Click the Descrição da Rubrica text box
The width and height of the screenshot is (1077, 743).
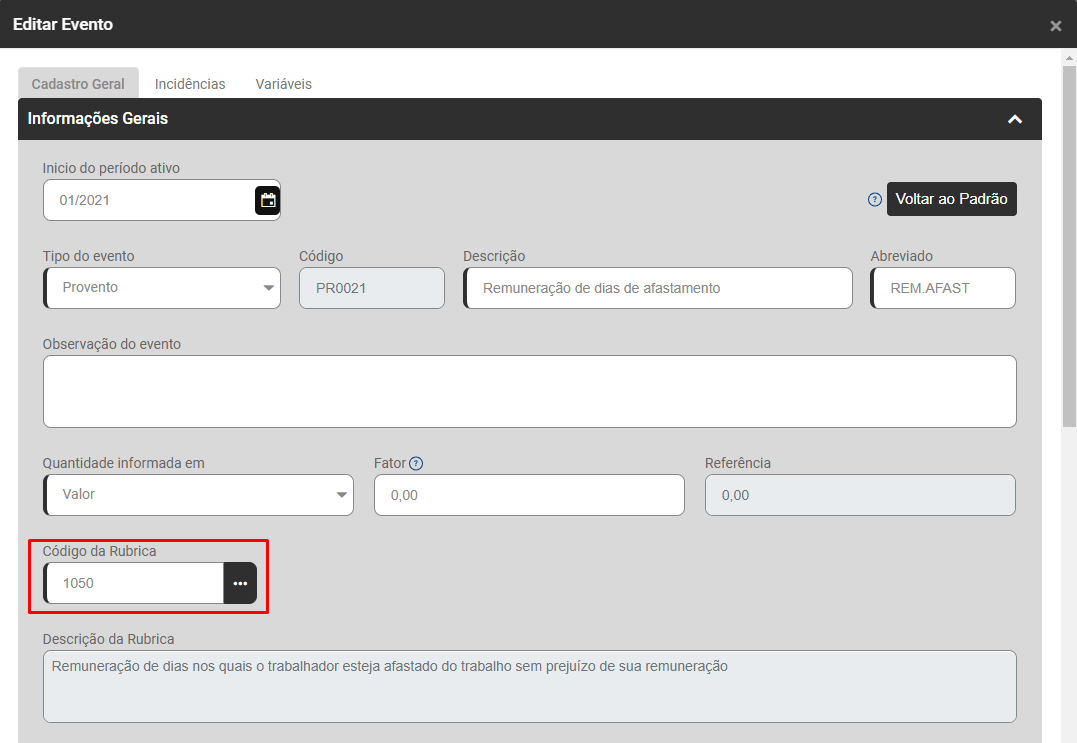529,686
